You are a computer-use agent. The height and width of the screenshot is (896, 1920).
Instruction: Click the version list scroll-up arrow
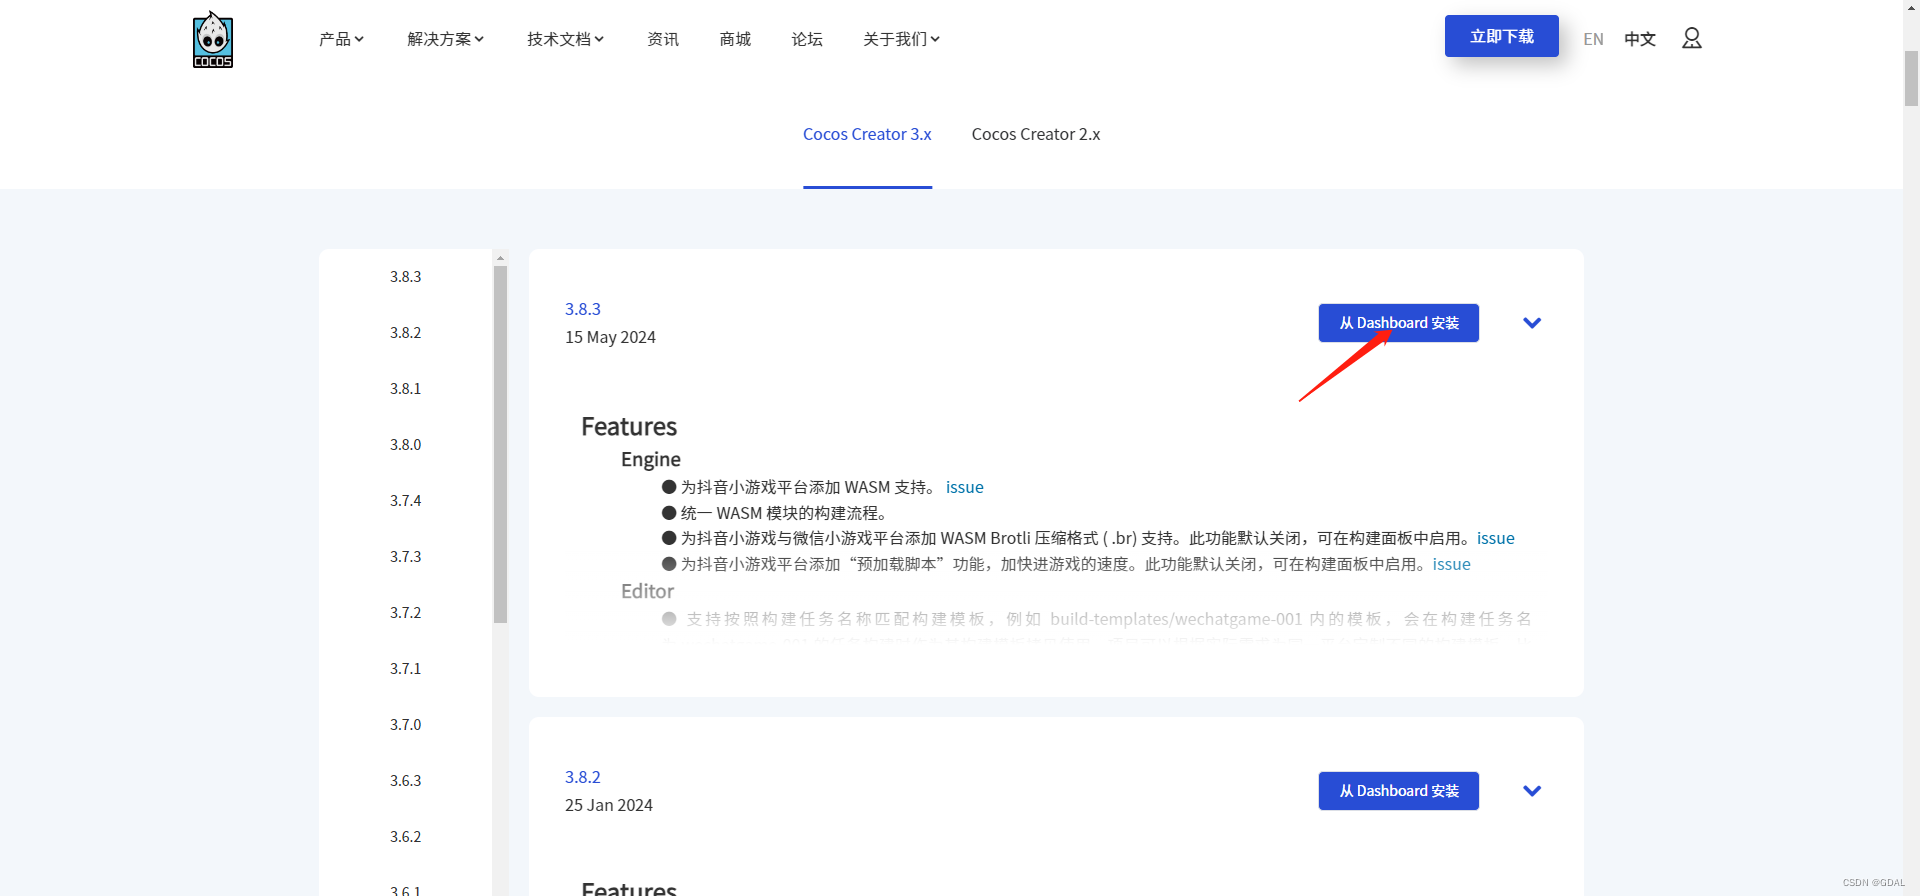[x=500, y=258]
